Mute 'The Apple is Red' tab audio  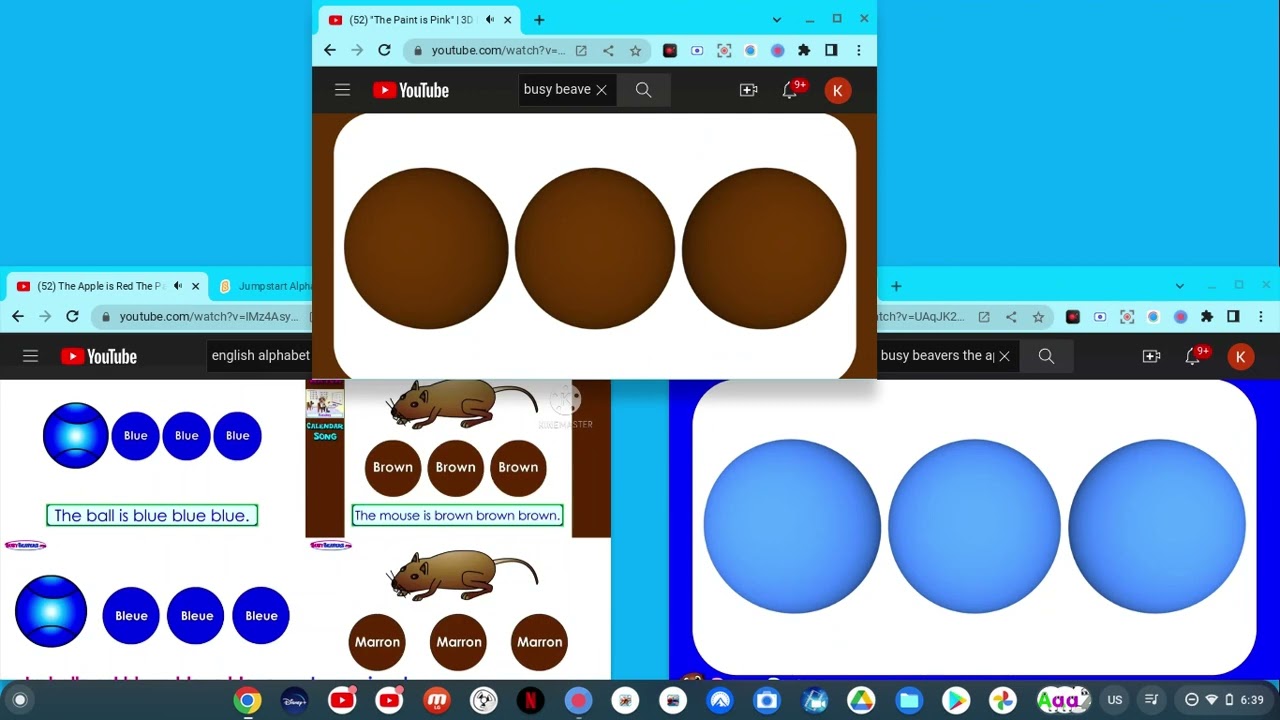[x=178, y=286]
